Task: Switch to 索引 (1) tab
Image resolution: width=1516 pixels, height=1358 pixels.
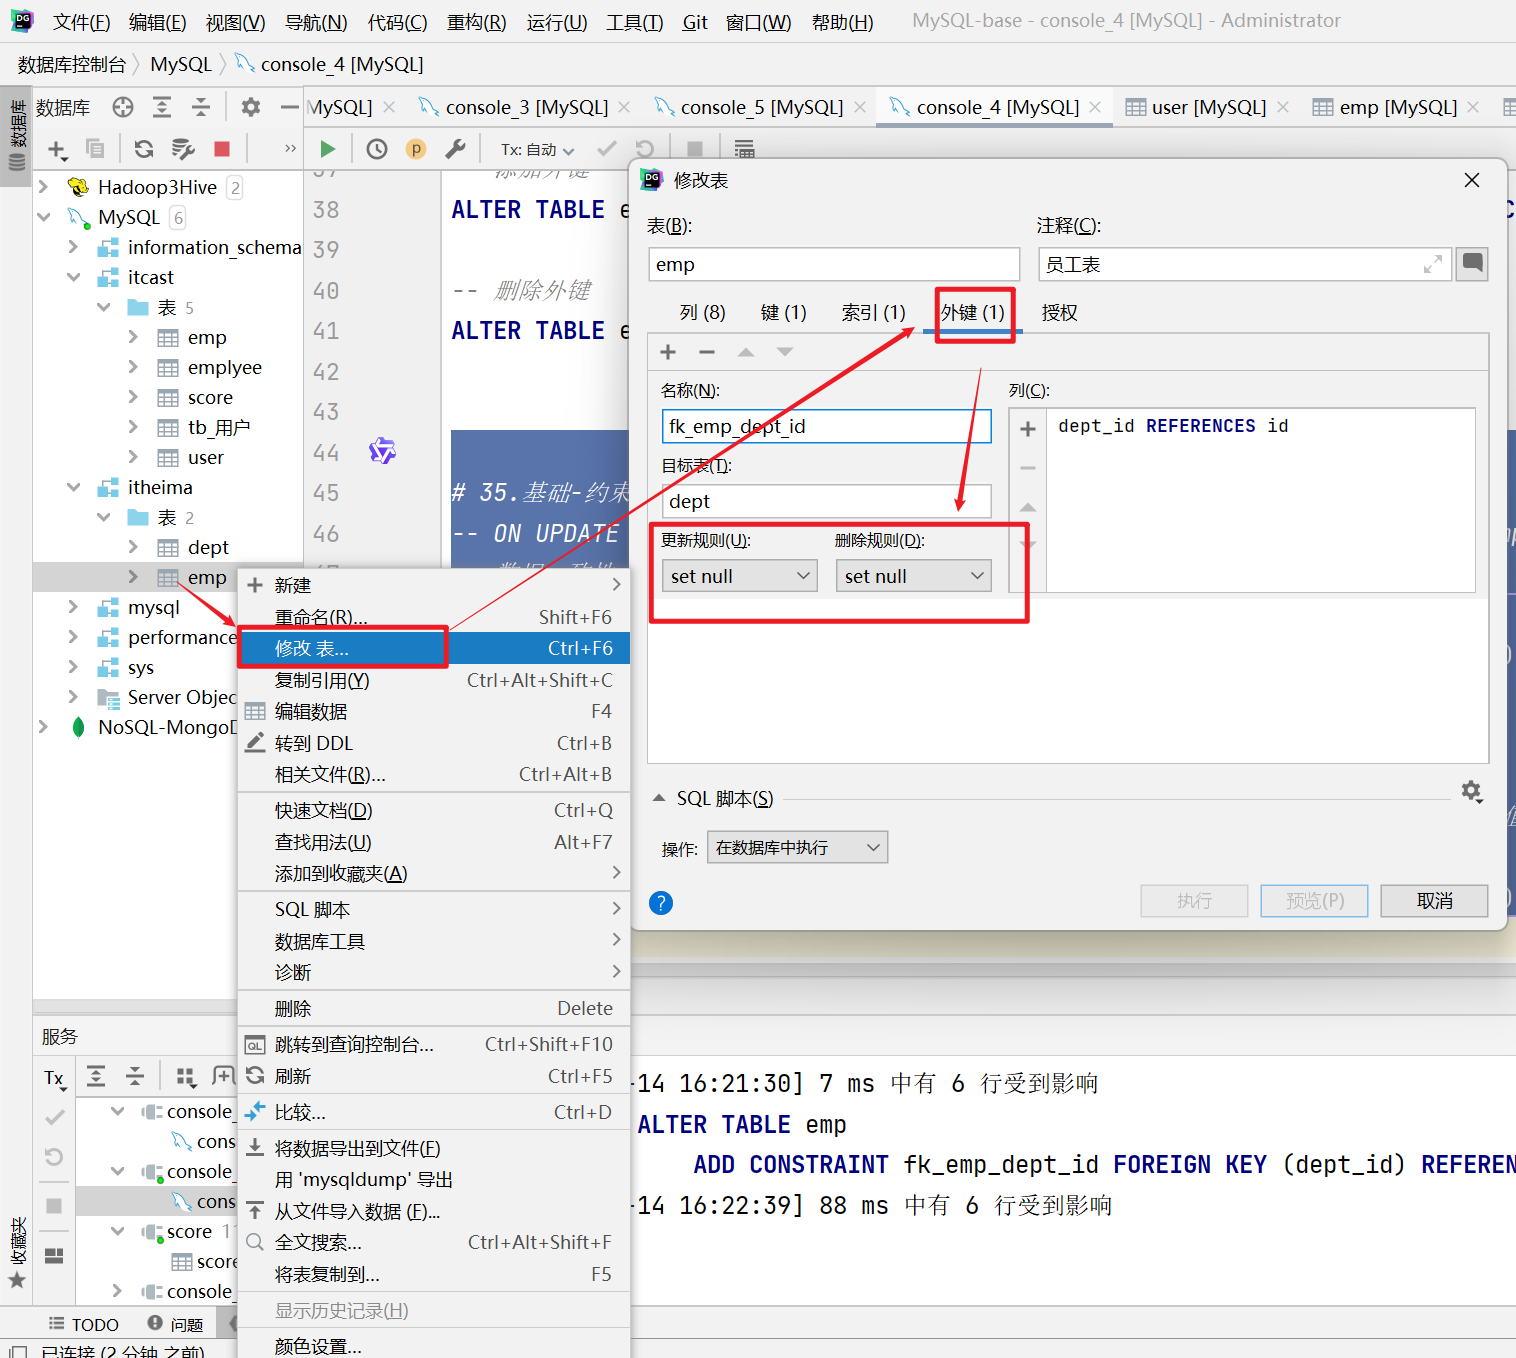Action: click(873, 313)
